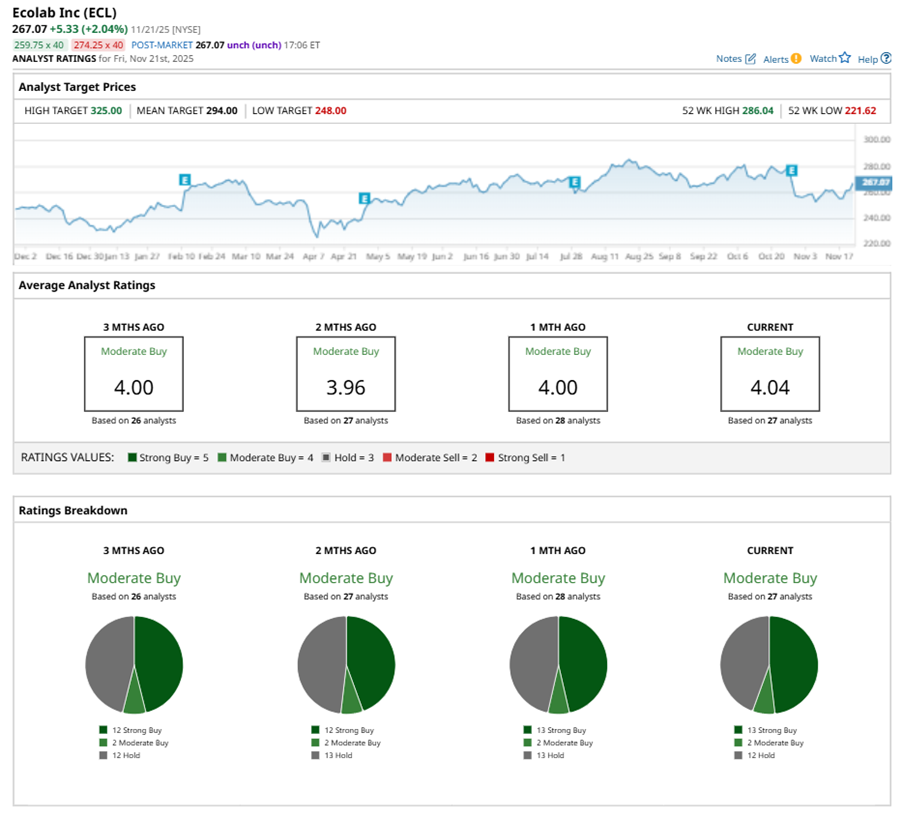
Task: Open the Notes edit icon
Action: tap(751, 59)
